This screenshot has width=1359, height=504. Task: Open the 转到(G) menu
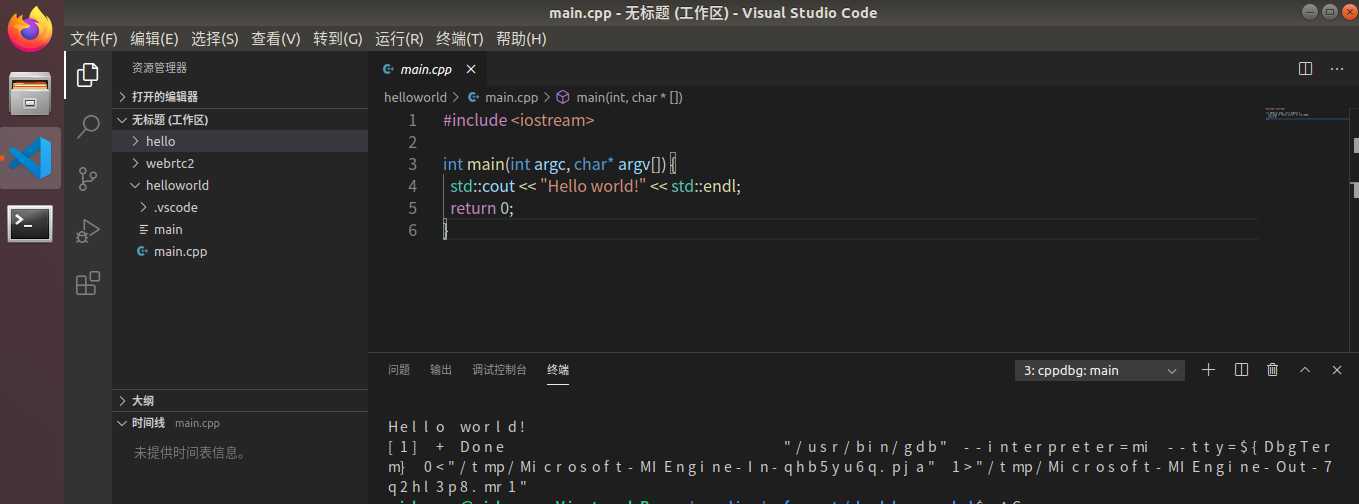[x=338, y=38]
